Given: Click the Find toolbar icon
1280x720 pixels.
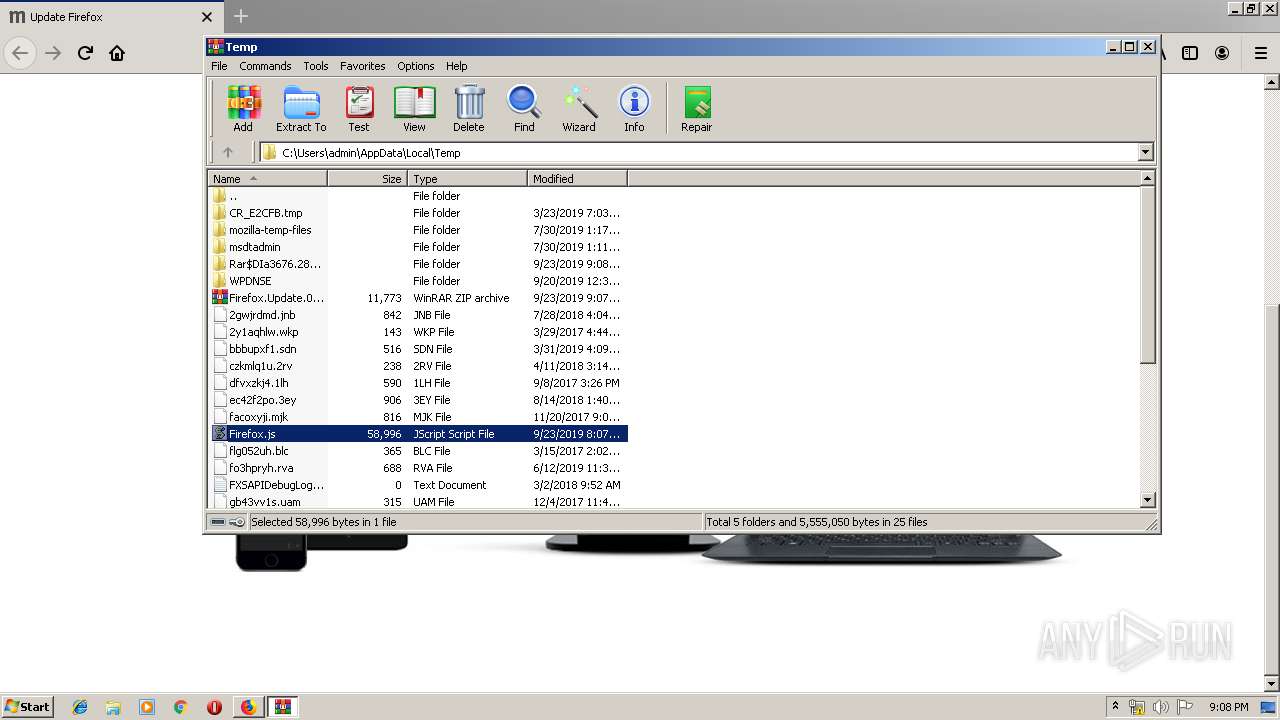Looking at the screenshot, I should 524,108.
